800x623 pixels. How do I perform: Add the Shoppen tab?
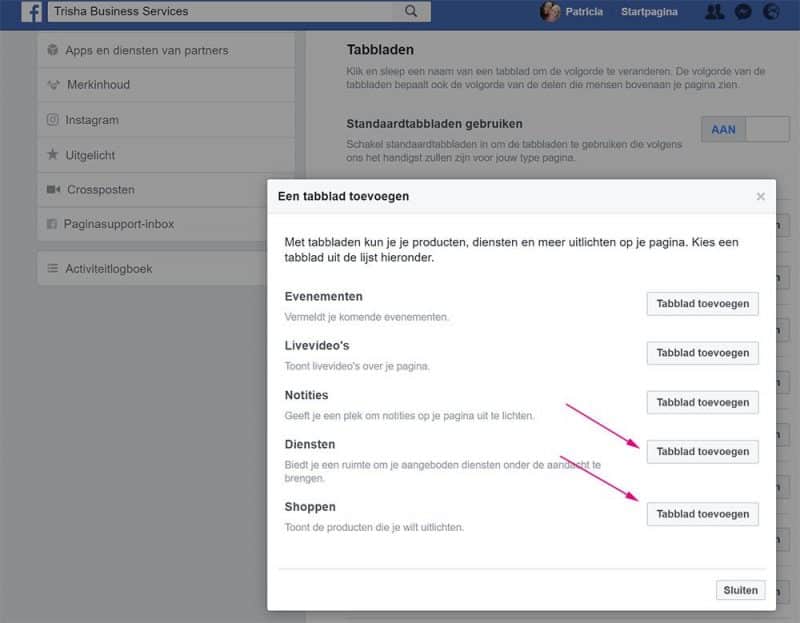[703, 514]
